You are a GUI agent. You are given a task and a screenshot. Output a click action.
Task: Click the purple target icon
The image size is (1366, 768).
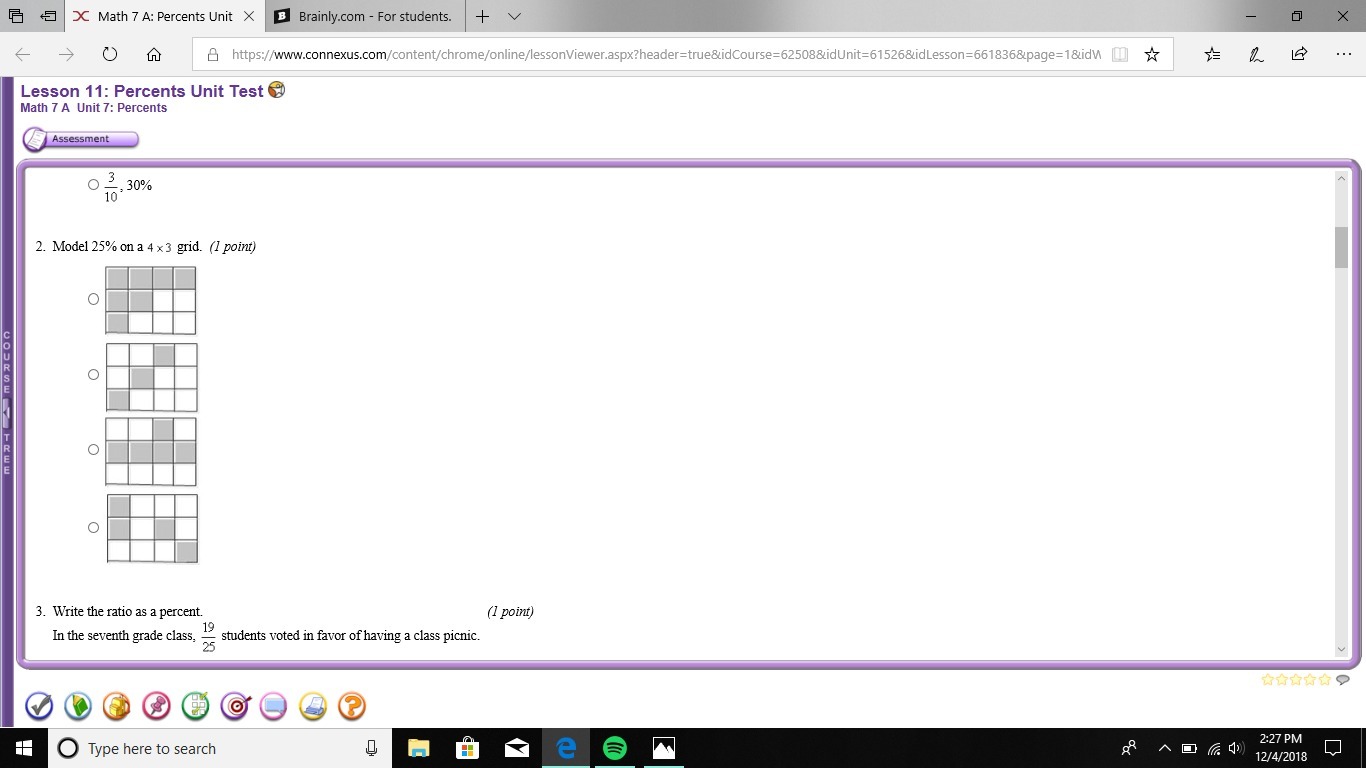point(235,706)
